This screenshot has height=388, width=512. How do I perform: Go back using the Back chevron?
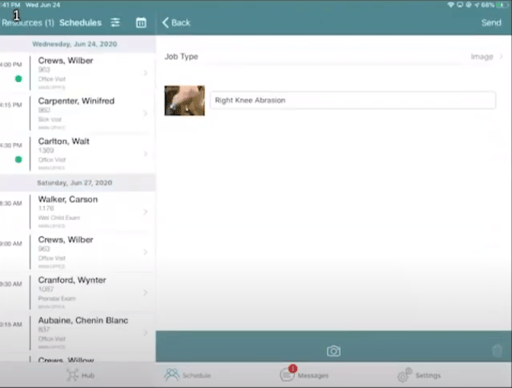(176, 23)
